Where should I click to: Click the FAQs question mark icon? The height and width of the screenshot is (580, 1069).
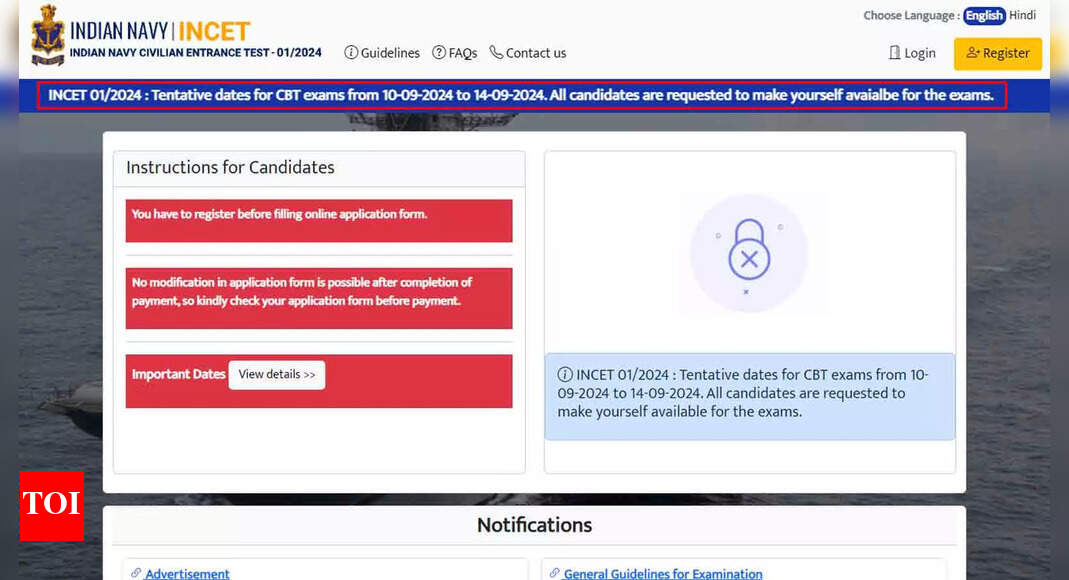click(439, 52)
